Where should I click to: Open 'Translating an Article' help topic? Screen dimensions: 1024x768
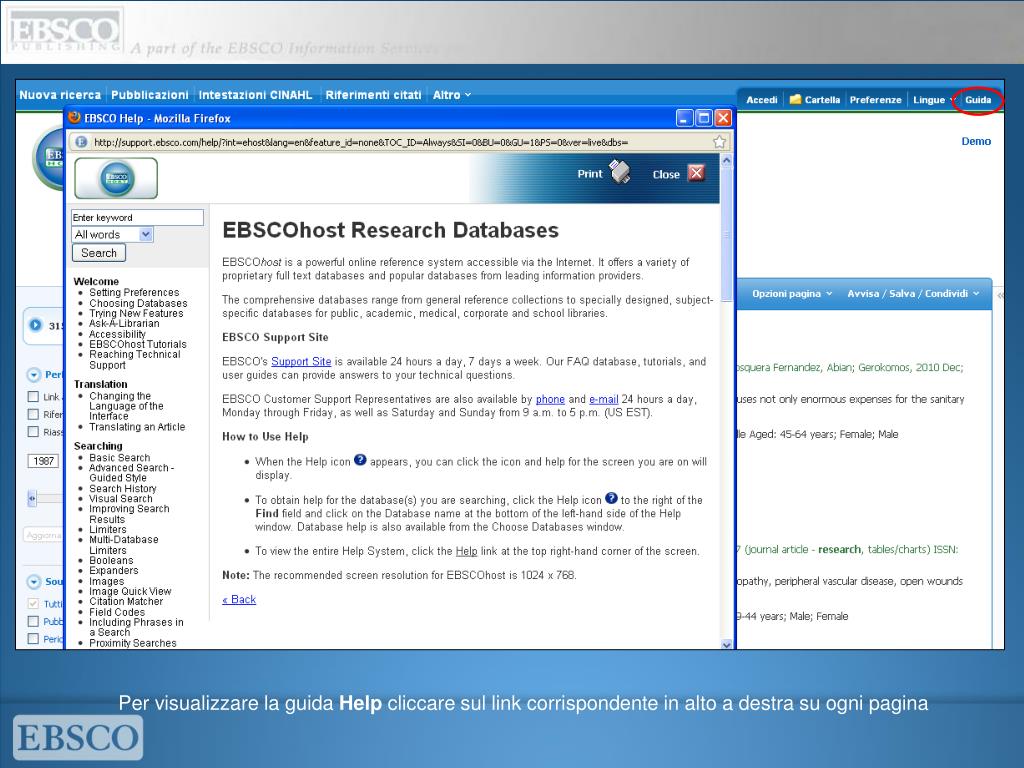[x=137, y=426]
